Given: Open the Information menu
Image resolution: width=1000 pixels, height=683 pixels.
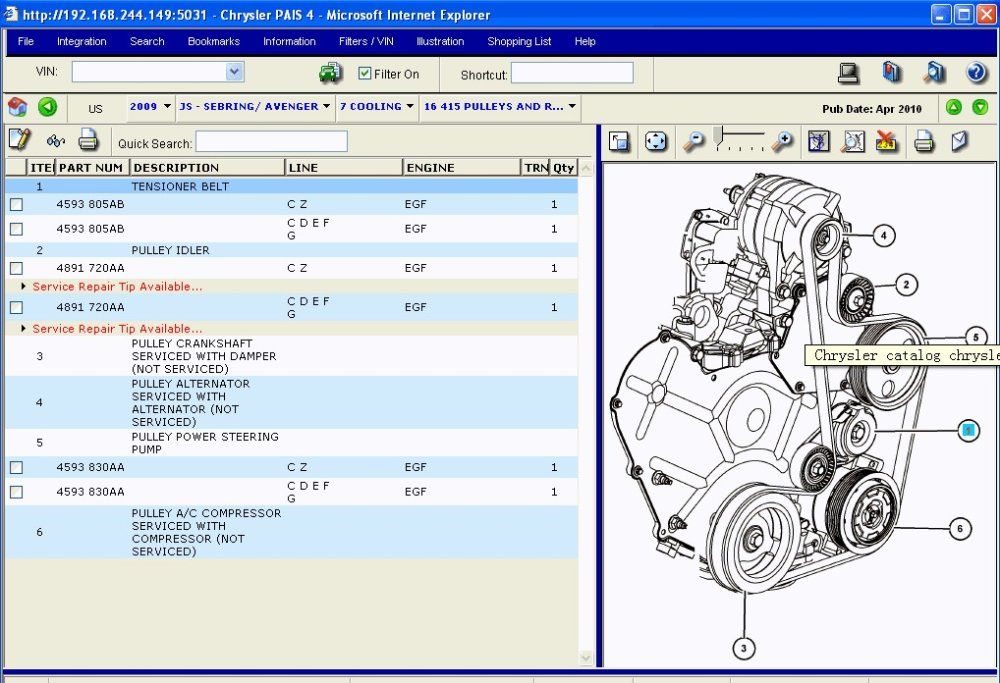Looking at the screenshot, I should click(290, 41).
